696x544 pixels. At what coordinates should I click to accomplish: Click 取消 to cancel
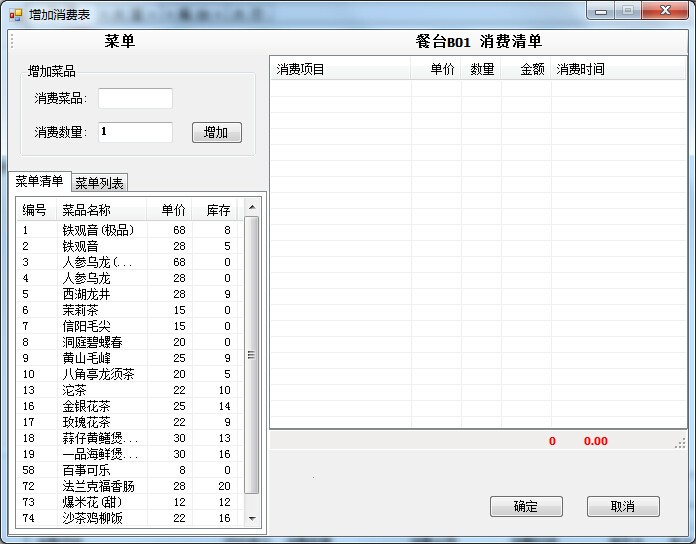[623, 506]
